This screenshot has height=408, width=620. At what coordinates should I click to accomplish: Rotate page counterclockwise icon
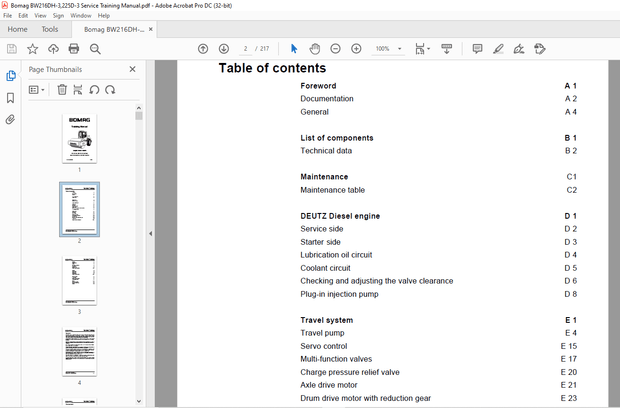94,90
